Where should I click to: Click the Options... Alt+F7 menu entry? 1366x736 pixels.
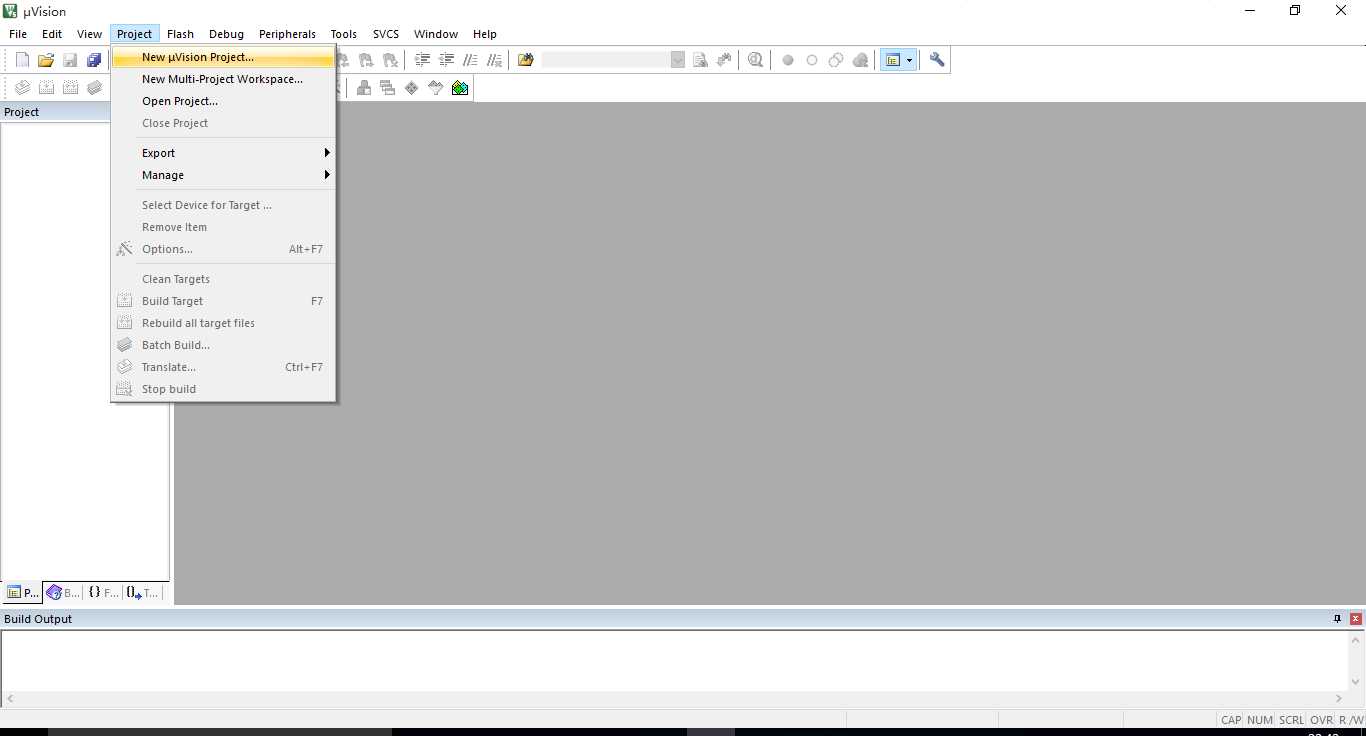[x=224, y=249]
